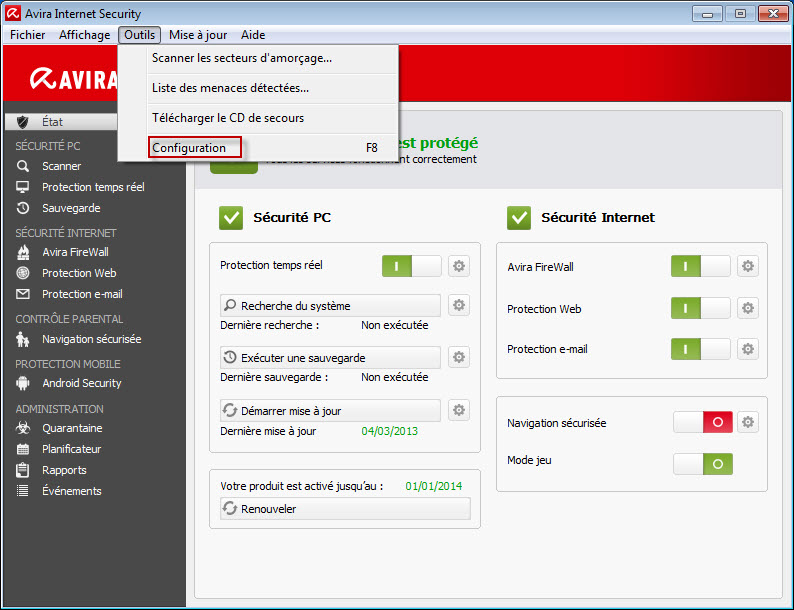Toggle Avira FireWall switch
794x610 pixels.
click(x=701, y=266)
